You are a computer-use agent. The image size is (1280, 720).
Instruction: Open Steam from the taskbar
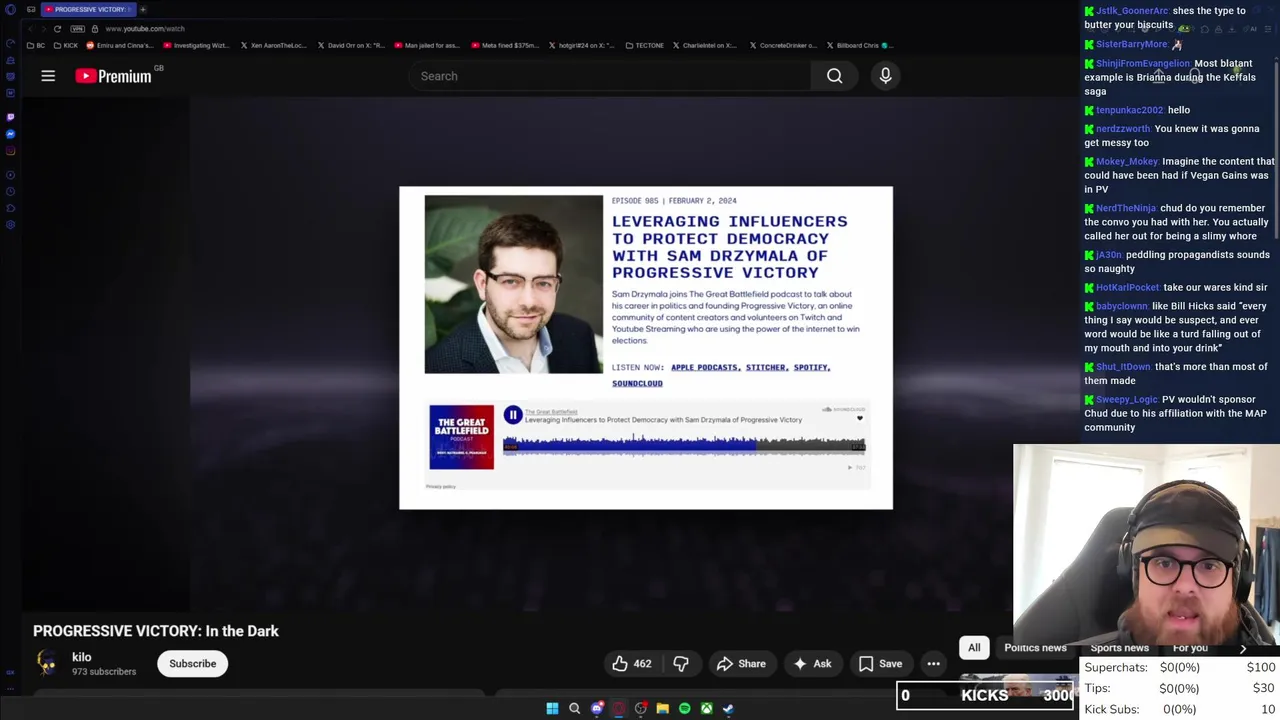point(728,709)
